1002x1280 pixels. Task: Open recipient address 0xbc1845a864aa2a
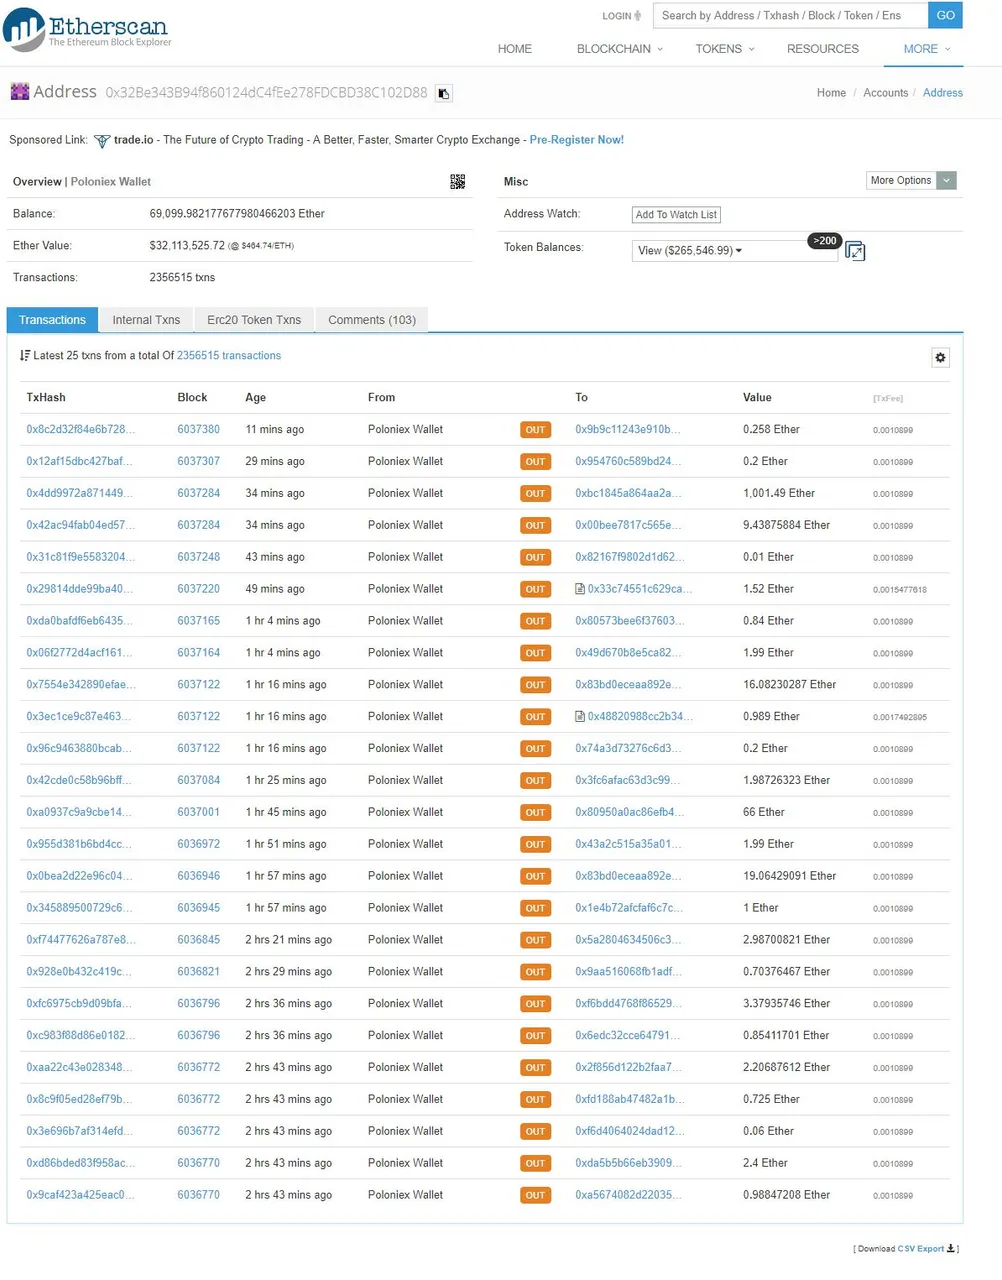pyautogui.click(x=628, y=494)
